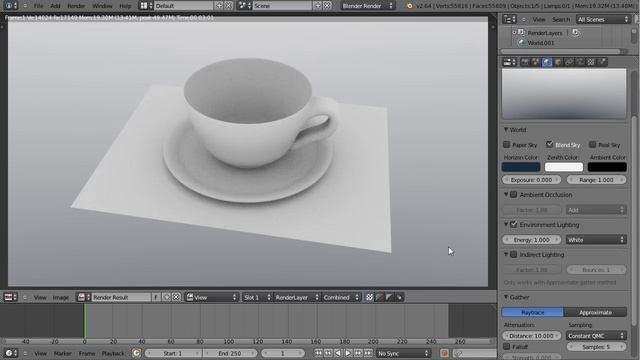
Task: Click the screen layout browse icon
Action: 146,6
